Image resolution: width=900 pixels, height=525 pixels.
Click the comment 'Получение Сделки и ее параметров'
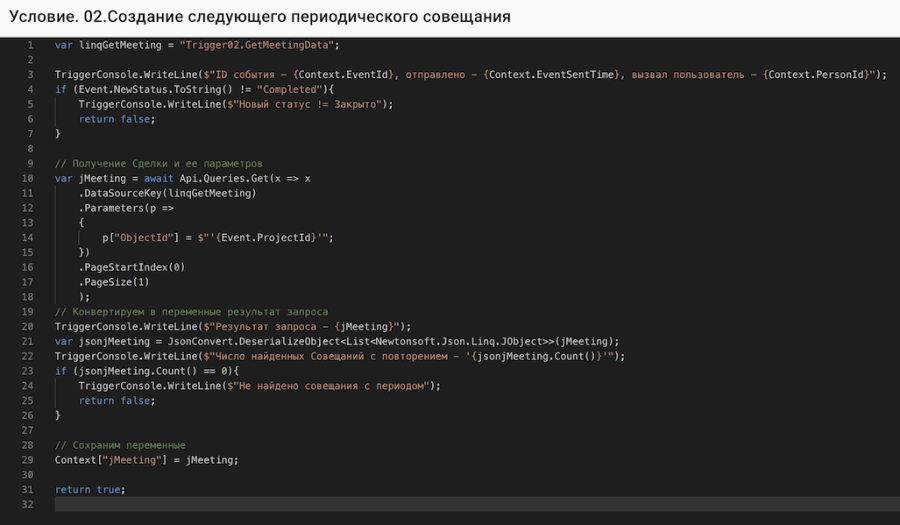(167, 164)
